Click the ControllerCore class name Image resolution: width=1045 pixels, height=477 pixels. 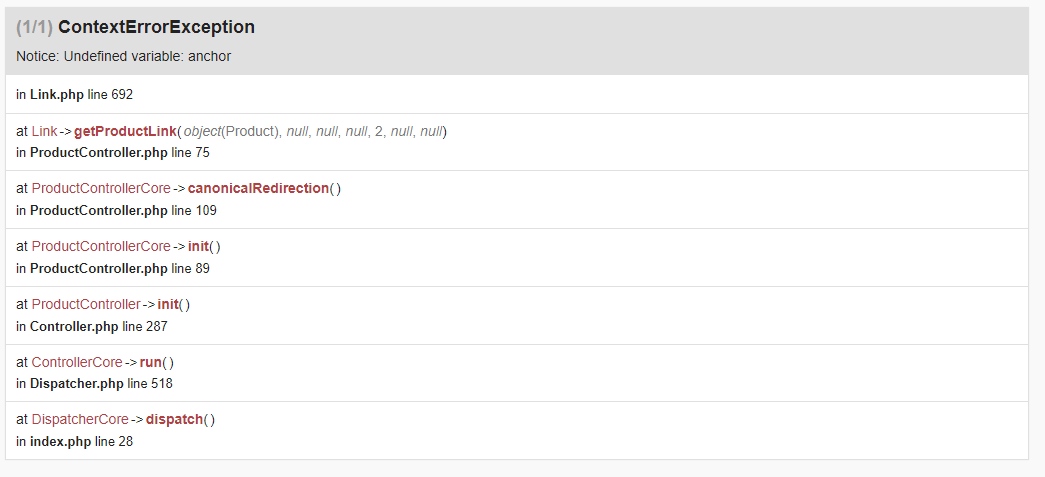point(77,362)
